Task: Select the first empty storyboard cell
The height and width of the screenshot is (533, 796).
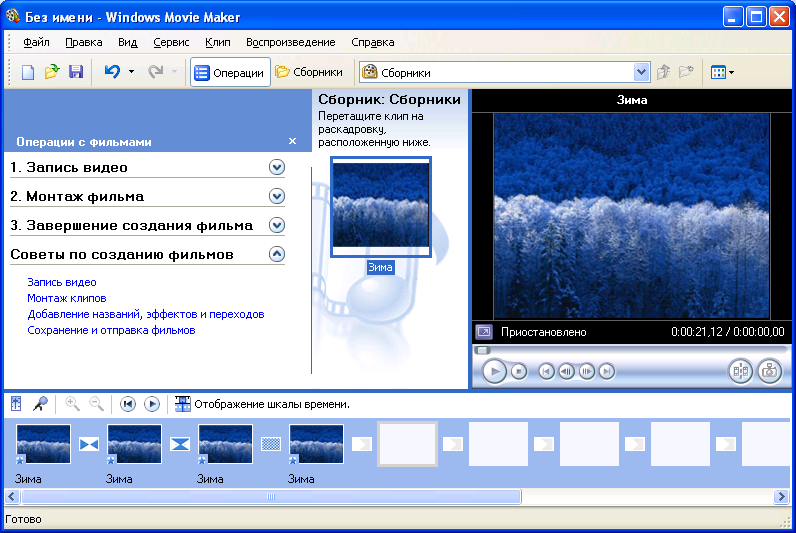Action: click(407, 444)
